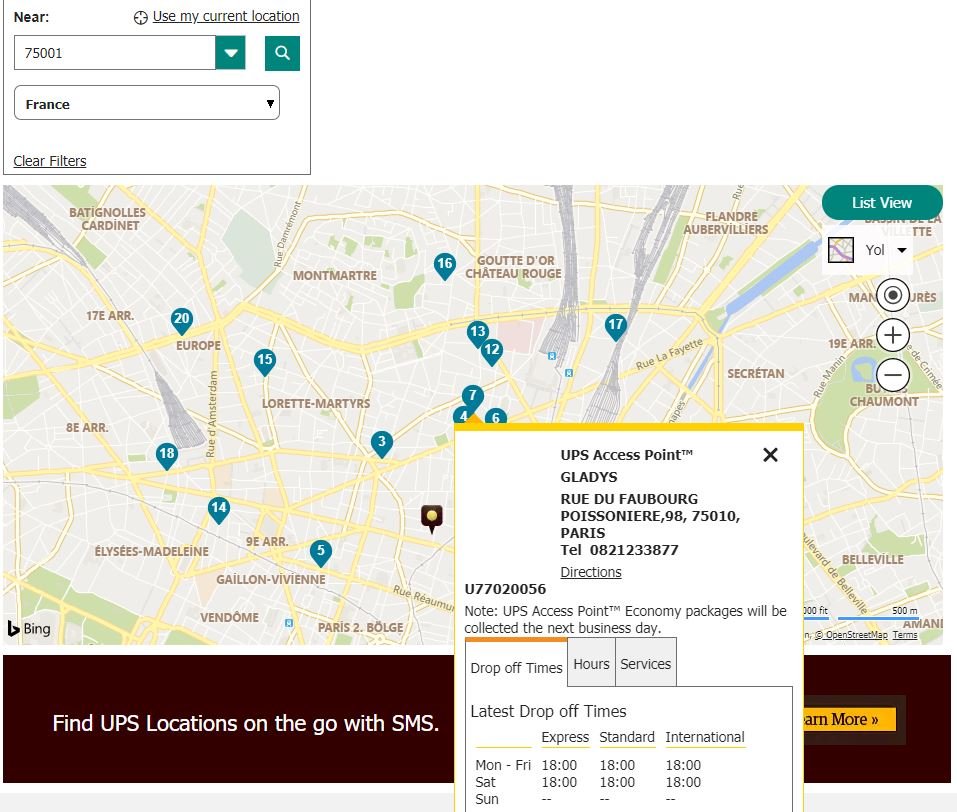Open the postal code suggestions dropdown arrow
The width and height of the screenshot is (957, 812).
click(x=231, y=53)
